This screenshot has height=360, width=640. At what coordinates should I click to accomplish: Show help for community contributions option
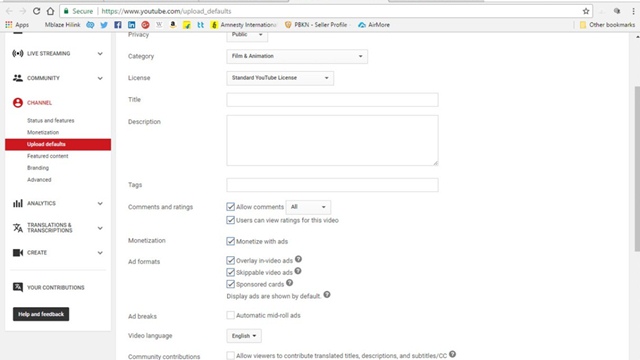tap(452, 354)
